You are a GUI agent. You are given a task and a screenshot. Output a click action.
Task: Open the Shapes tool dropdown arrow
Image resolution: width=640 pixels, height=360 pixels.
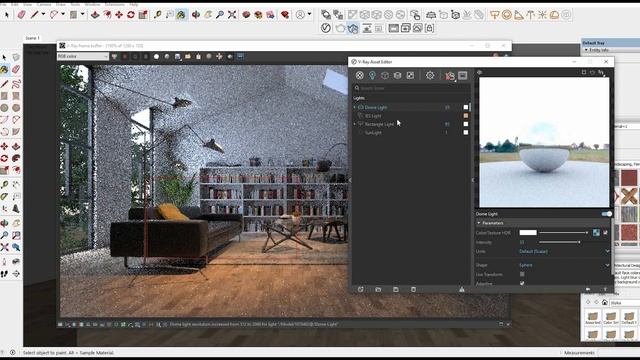click(82, 14)
